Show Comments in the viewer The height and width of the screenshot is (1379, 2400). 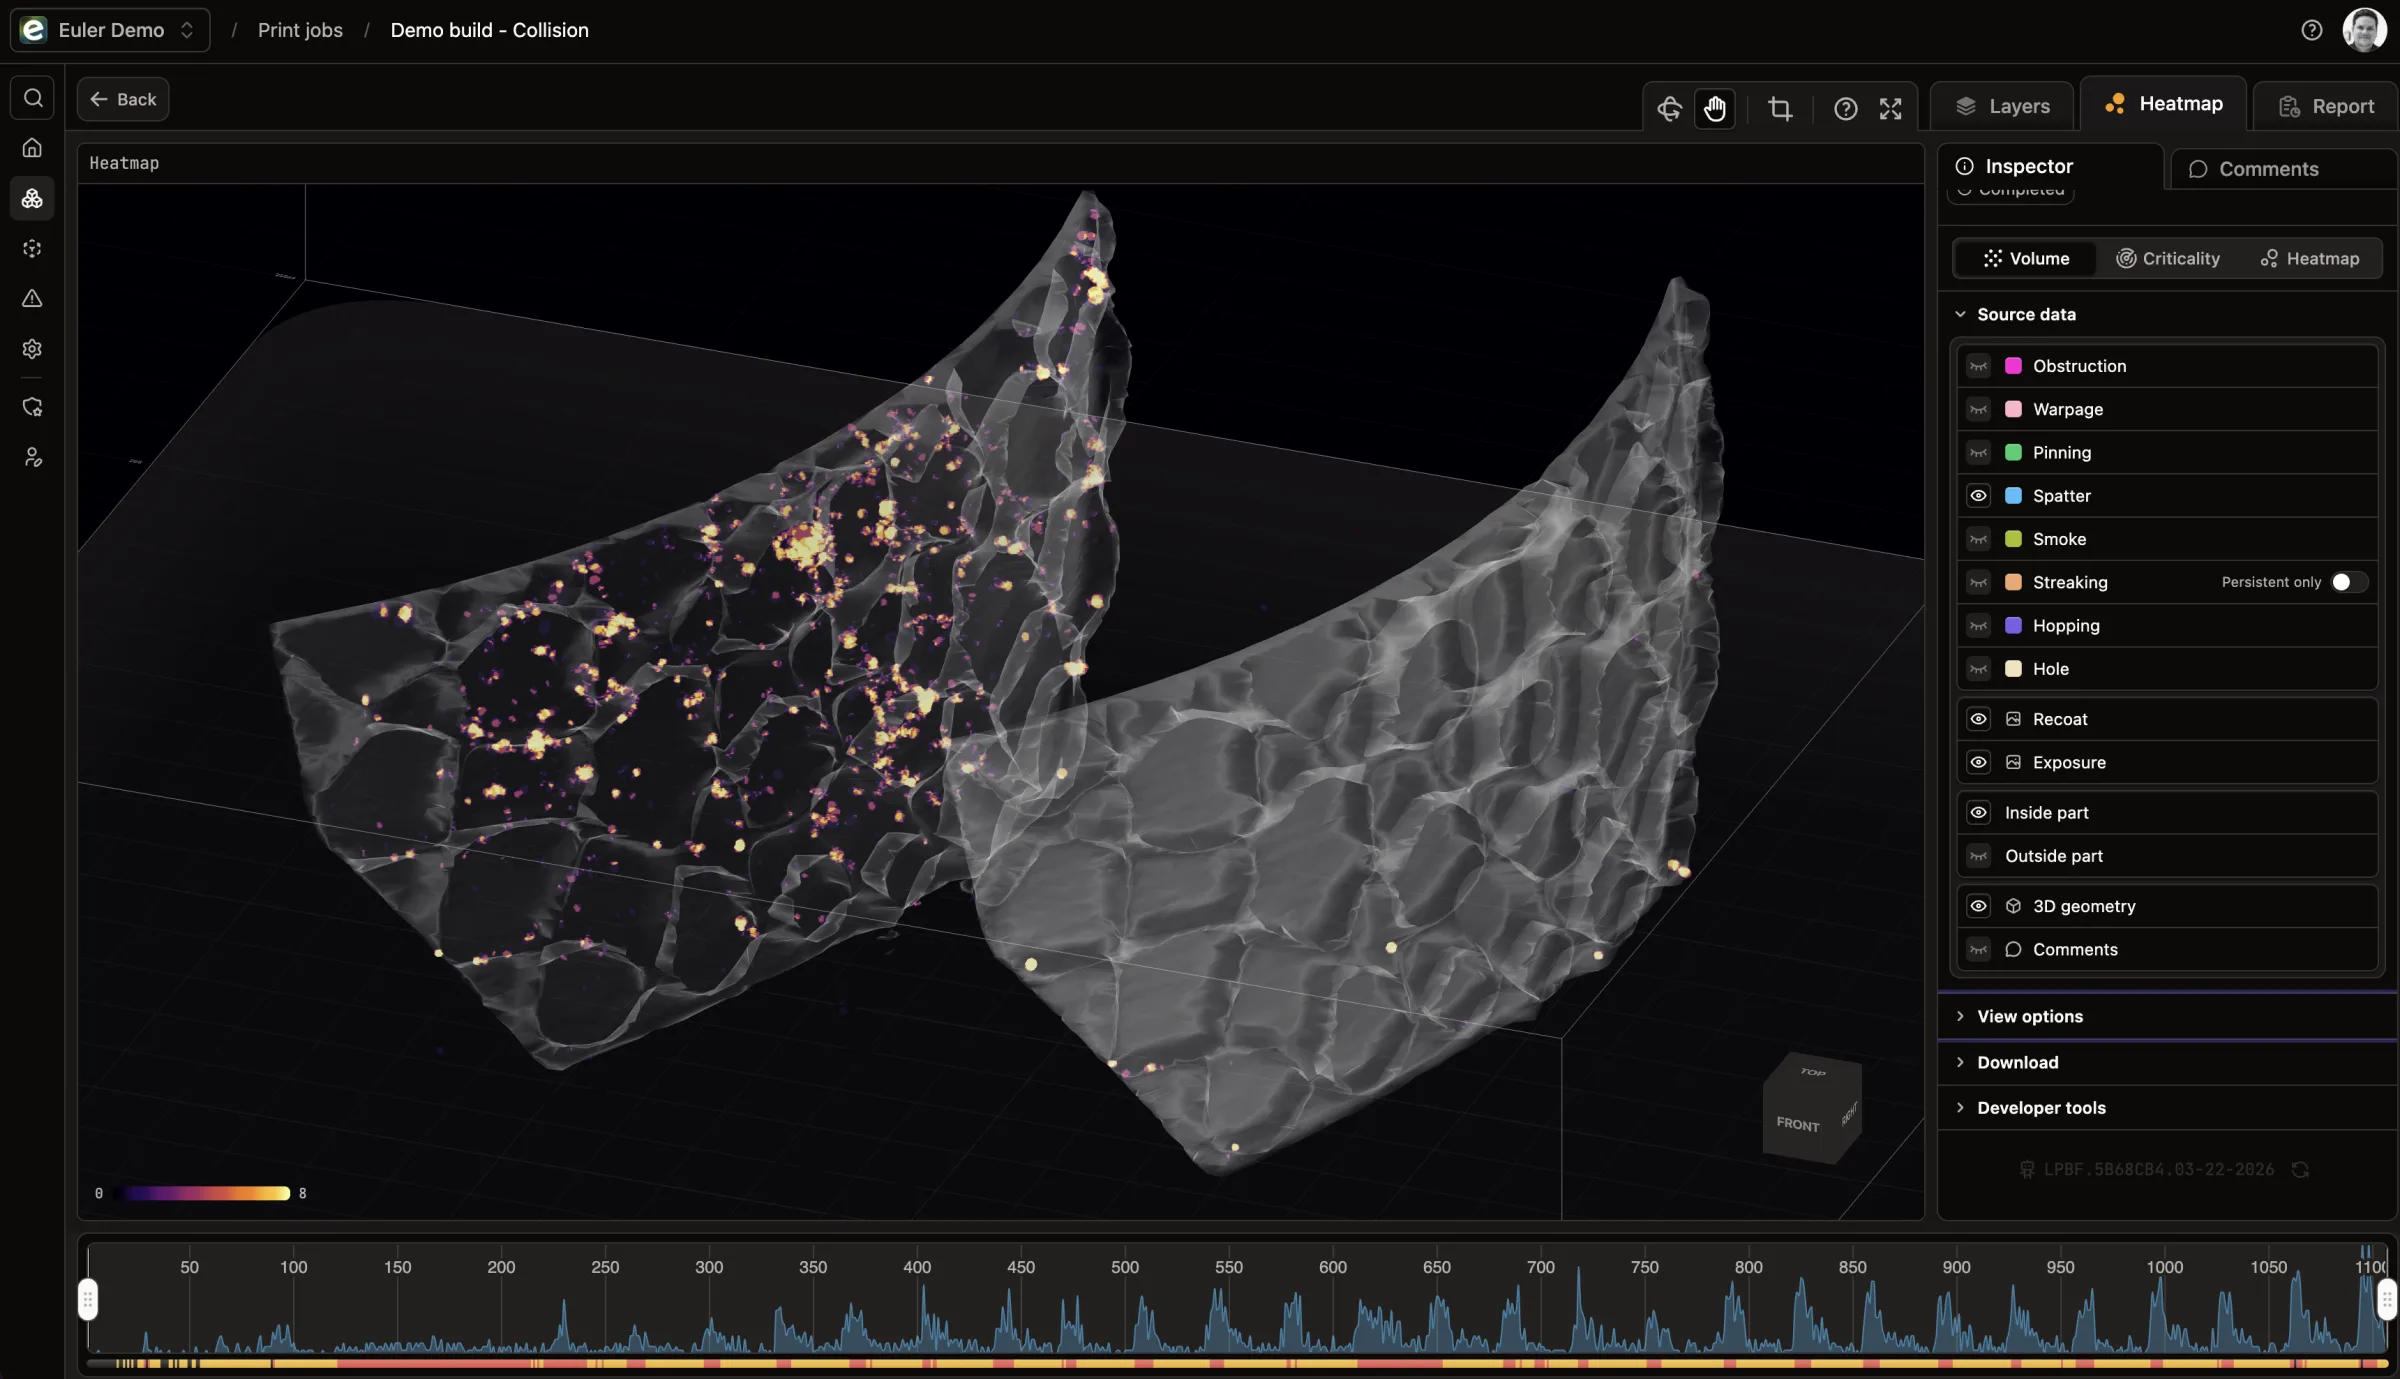(1978, 949)
